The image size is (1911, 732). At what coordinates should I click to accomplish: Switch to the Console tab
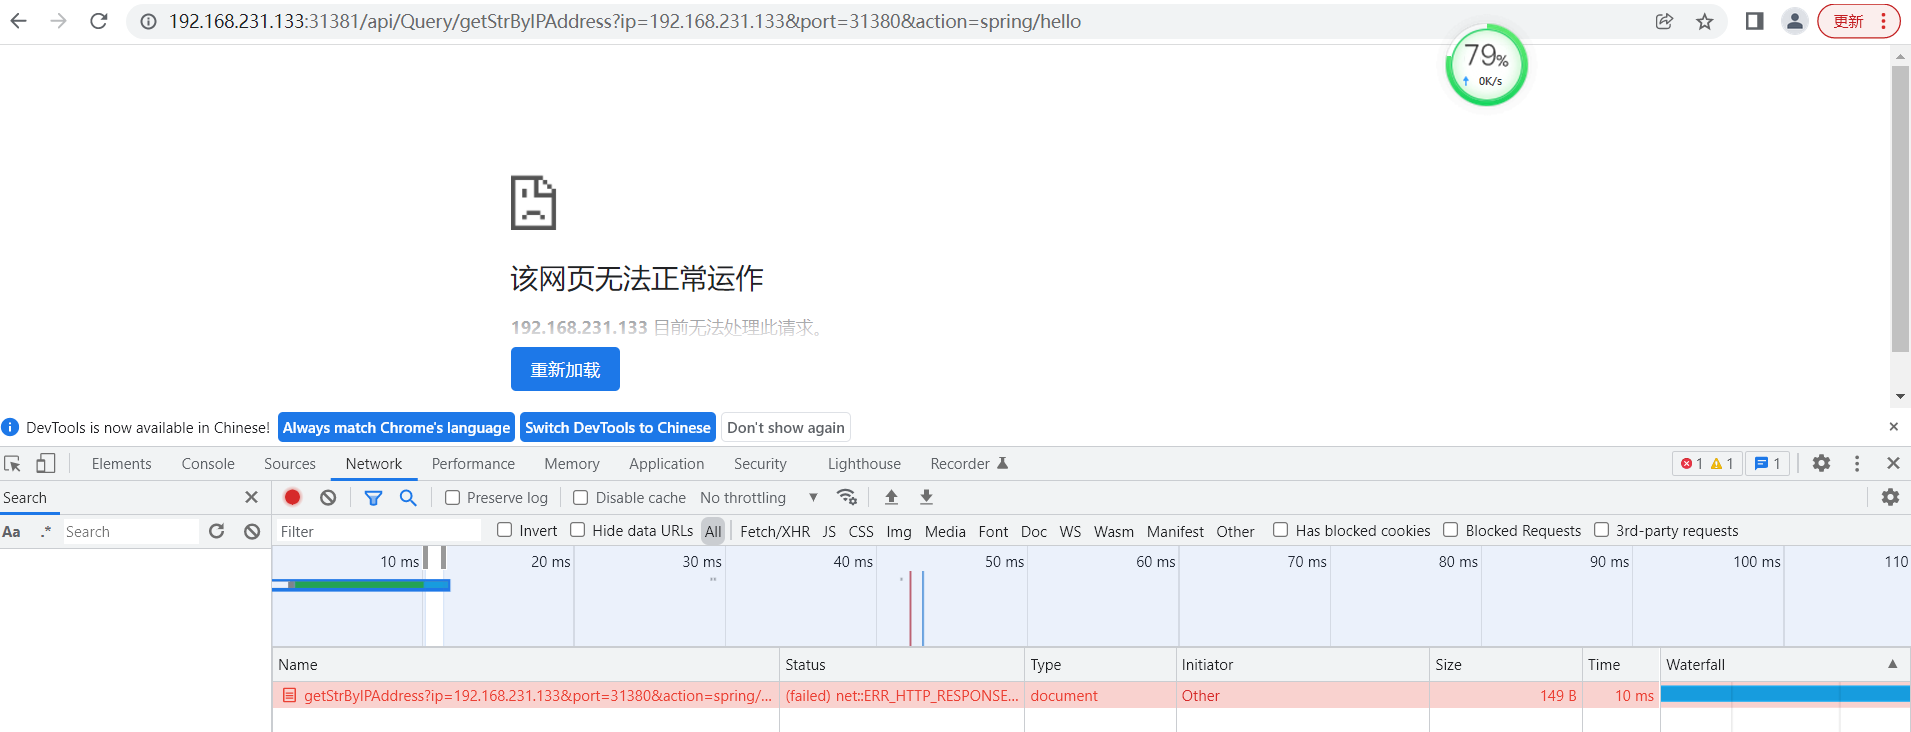pyautogui.click(x=208, y=464)
